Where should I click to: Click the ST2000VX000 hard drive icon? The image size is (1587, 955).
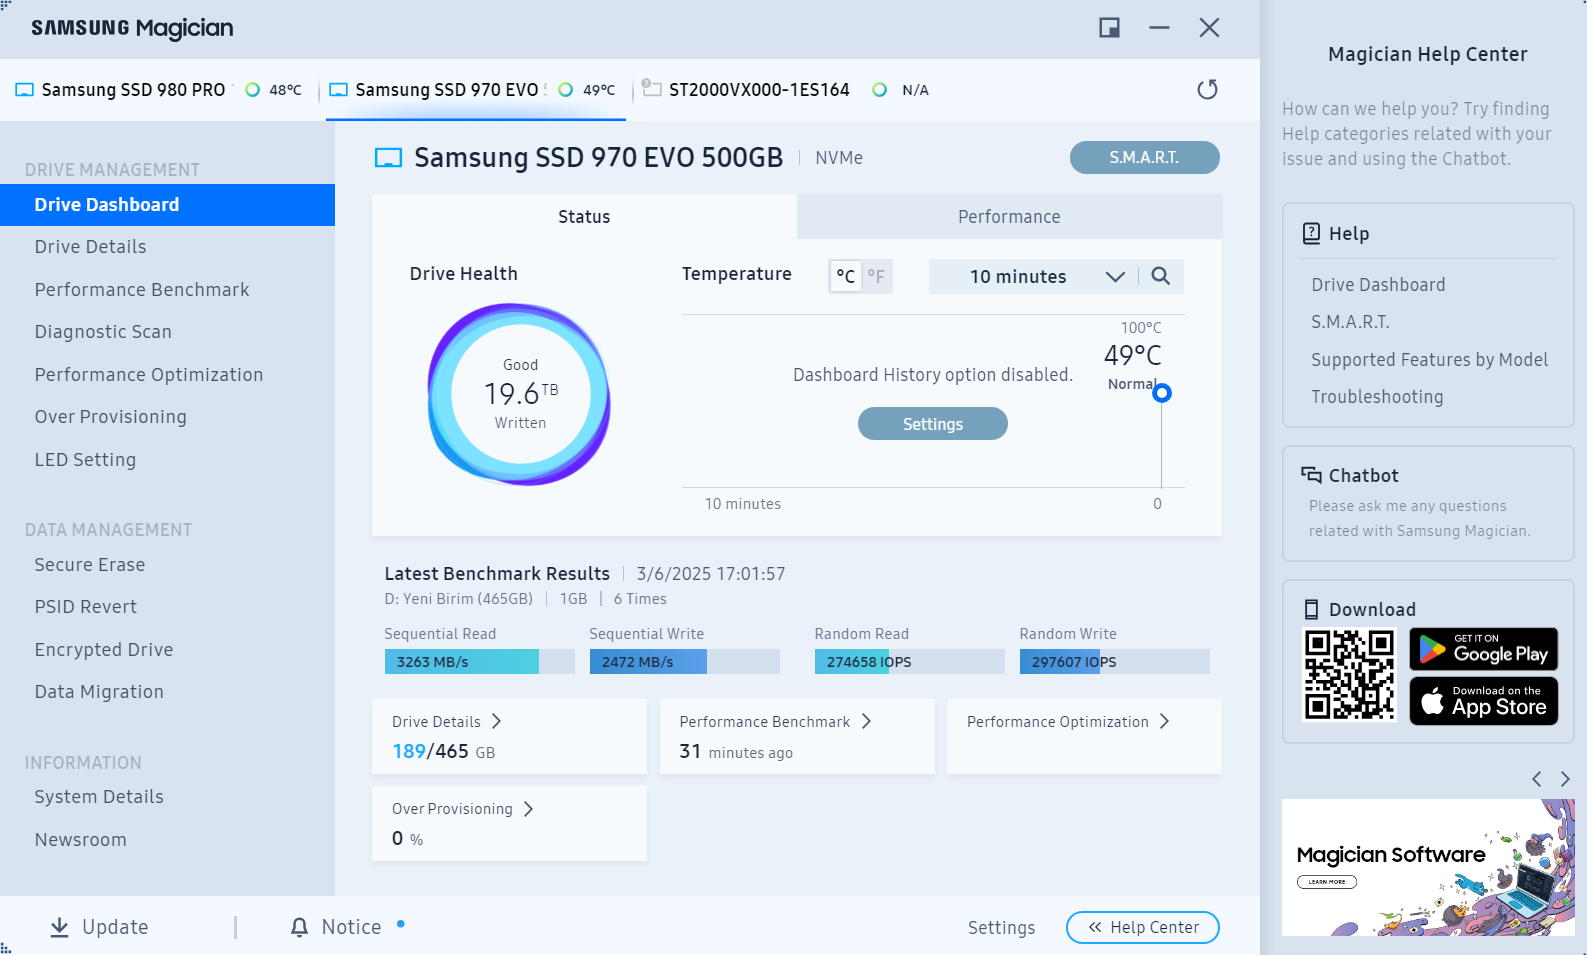(651, 88)
